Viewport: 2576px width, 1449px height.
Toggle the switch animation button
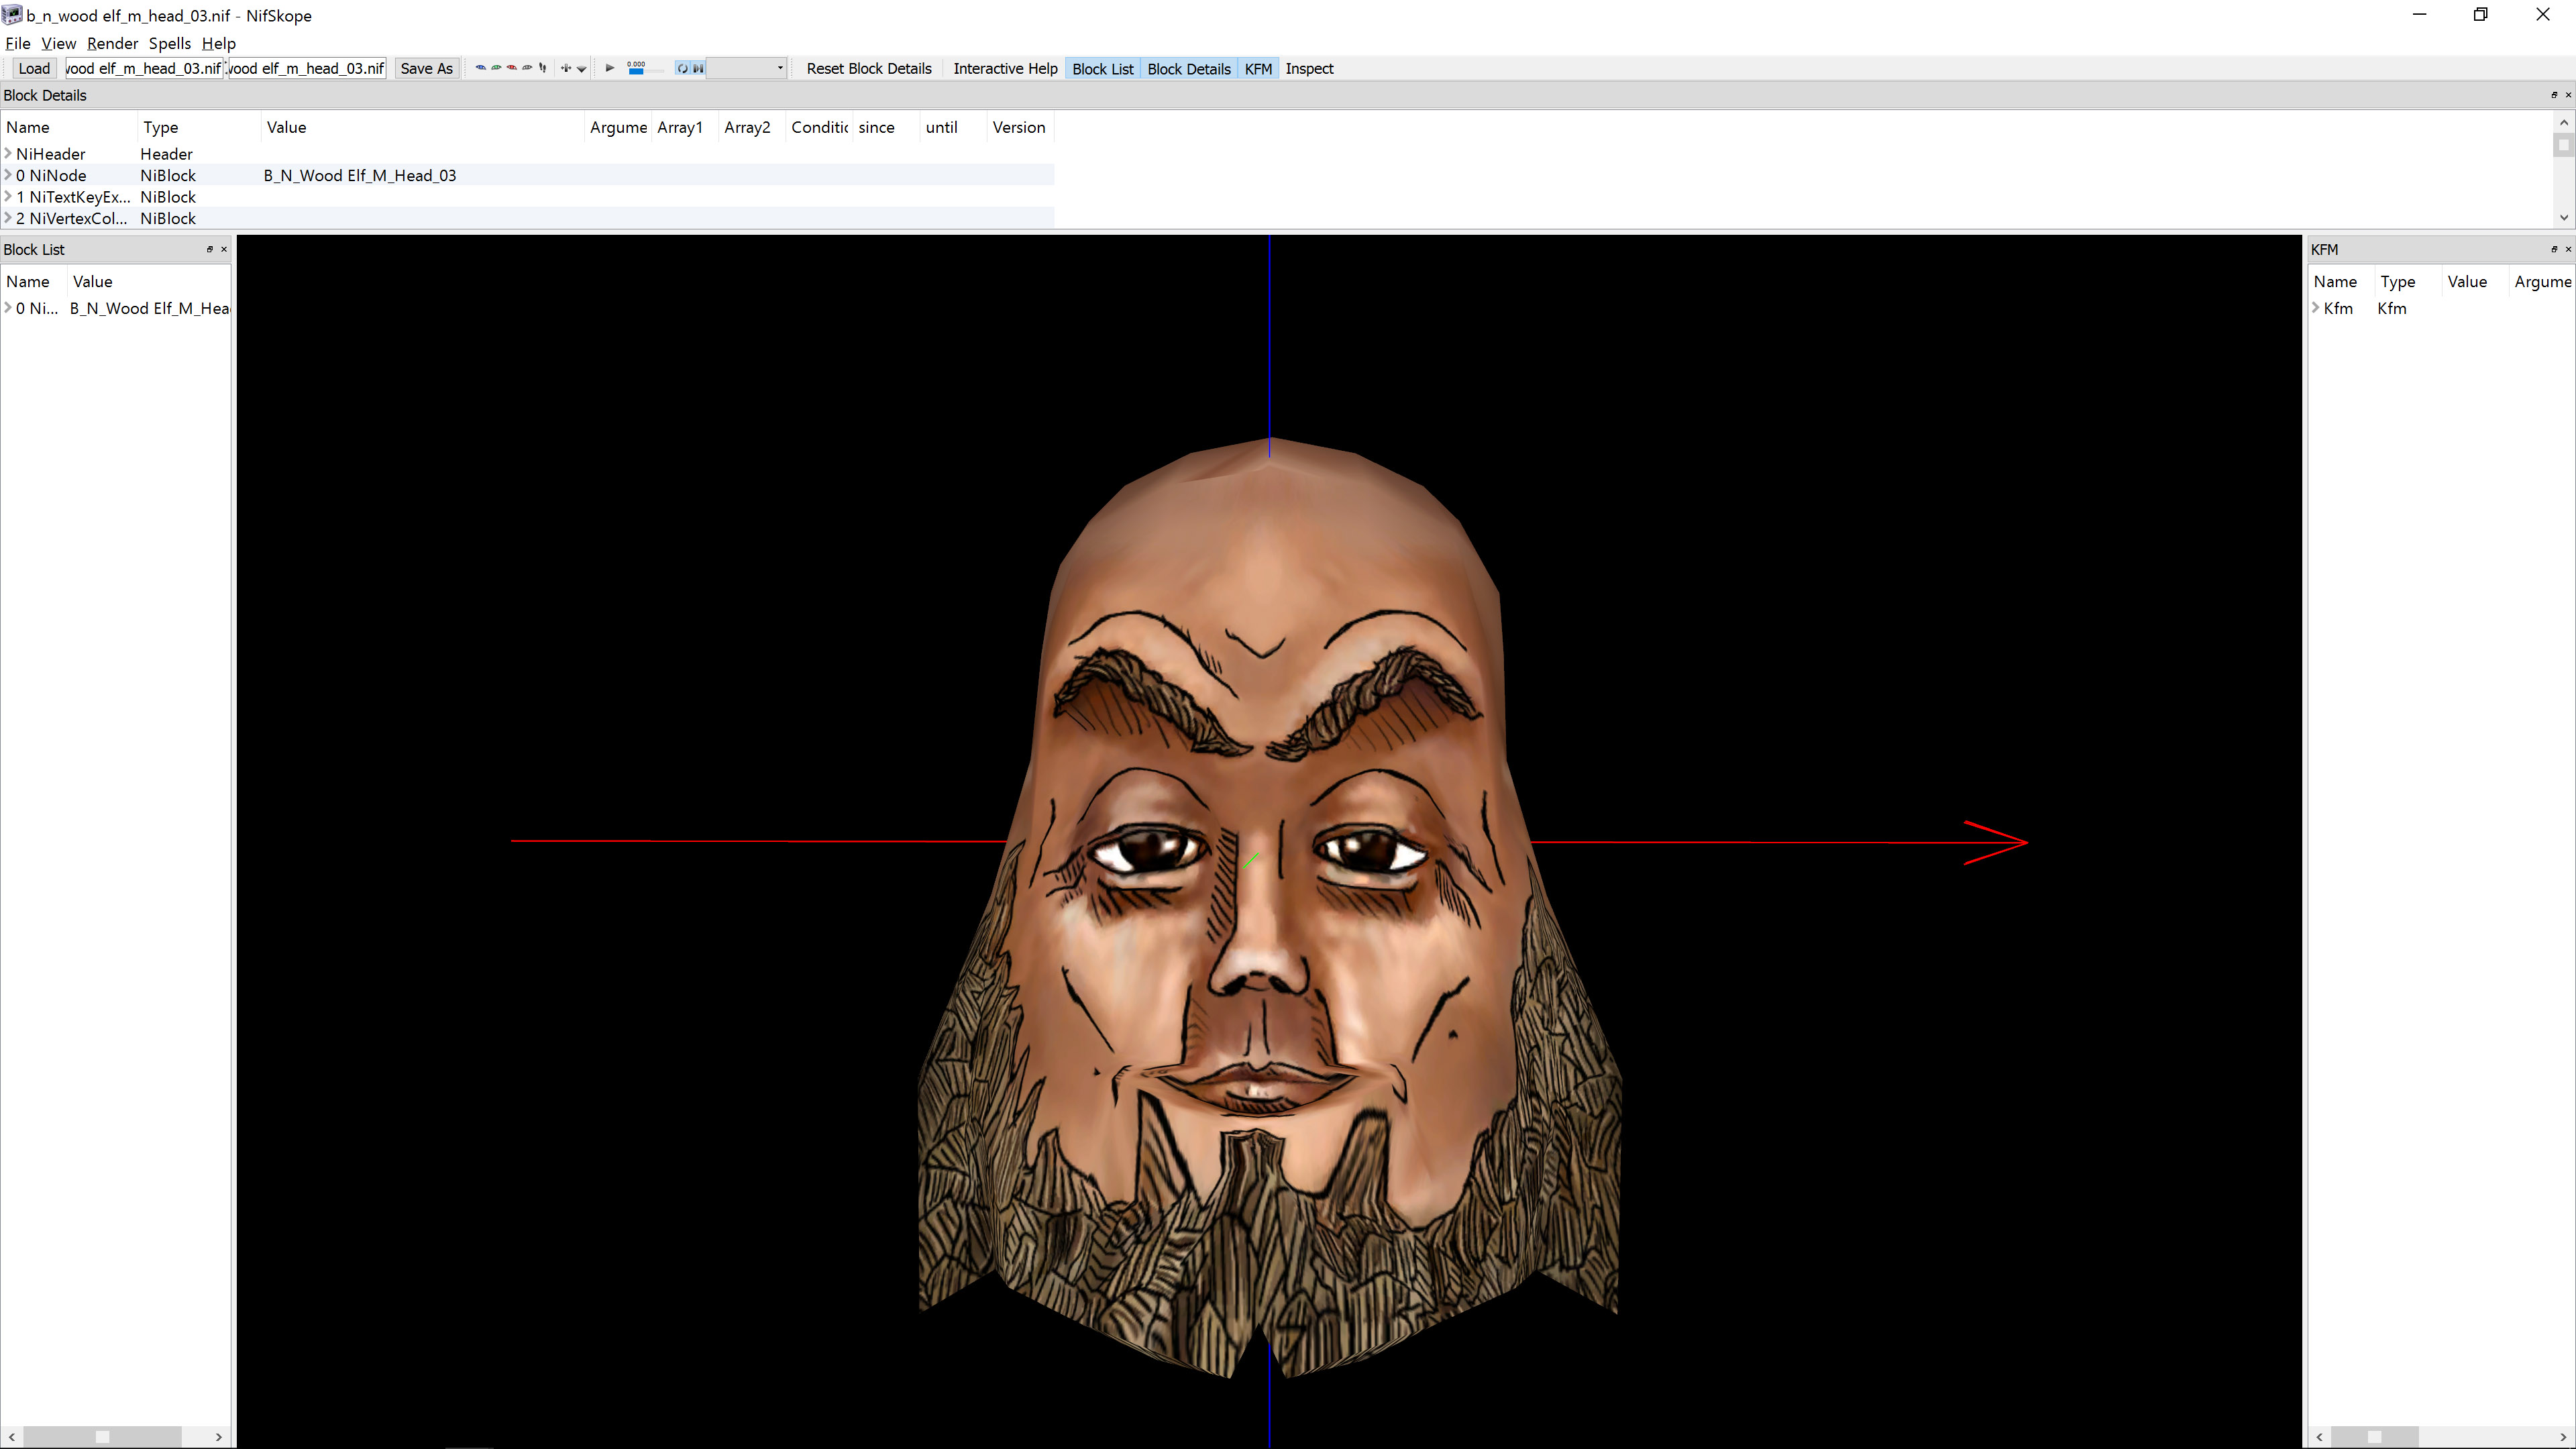click(x=698, y=69)
